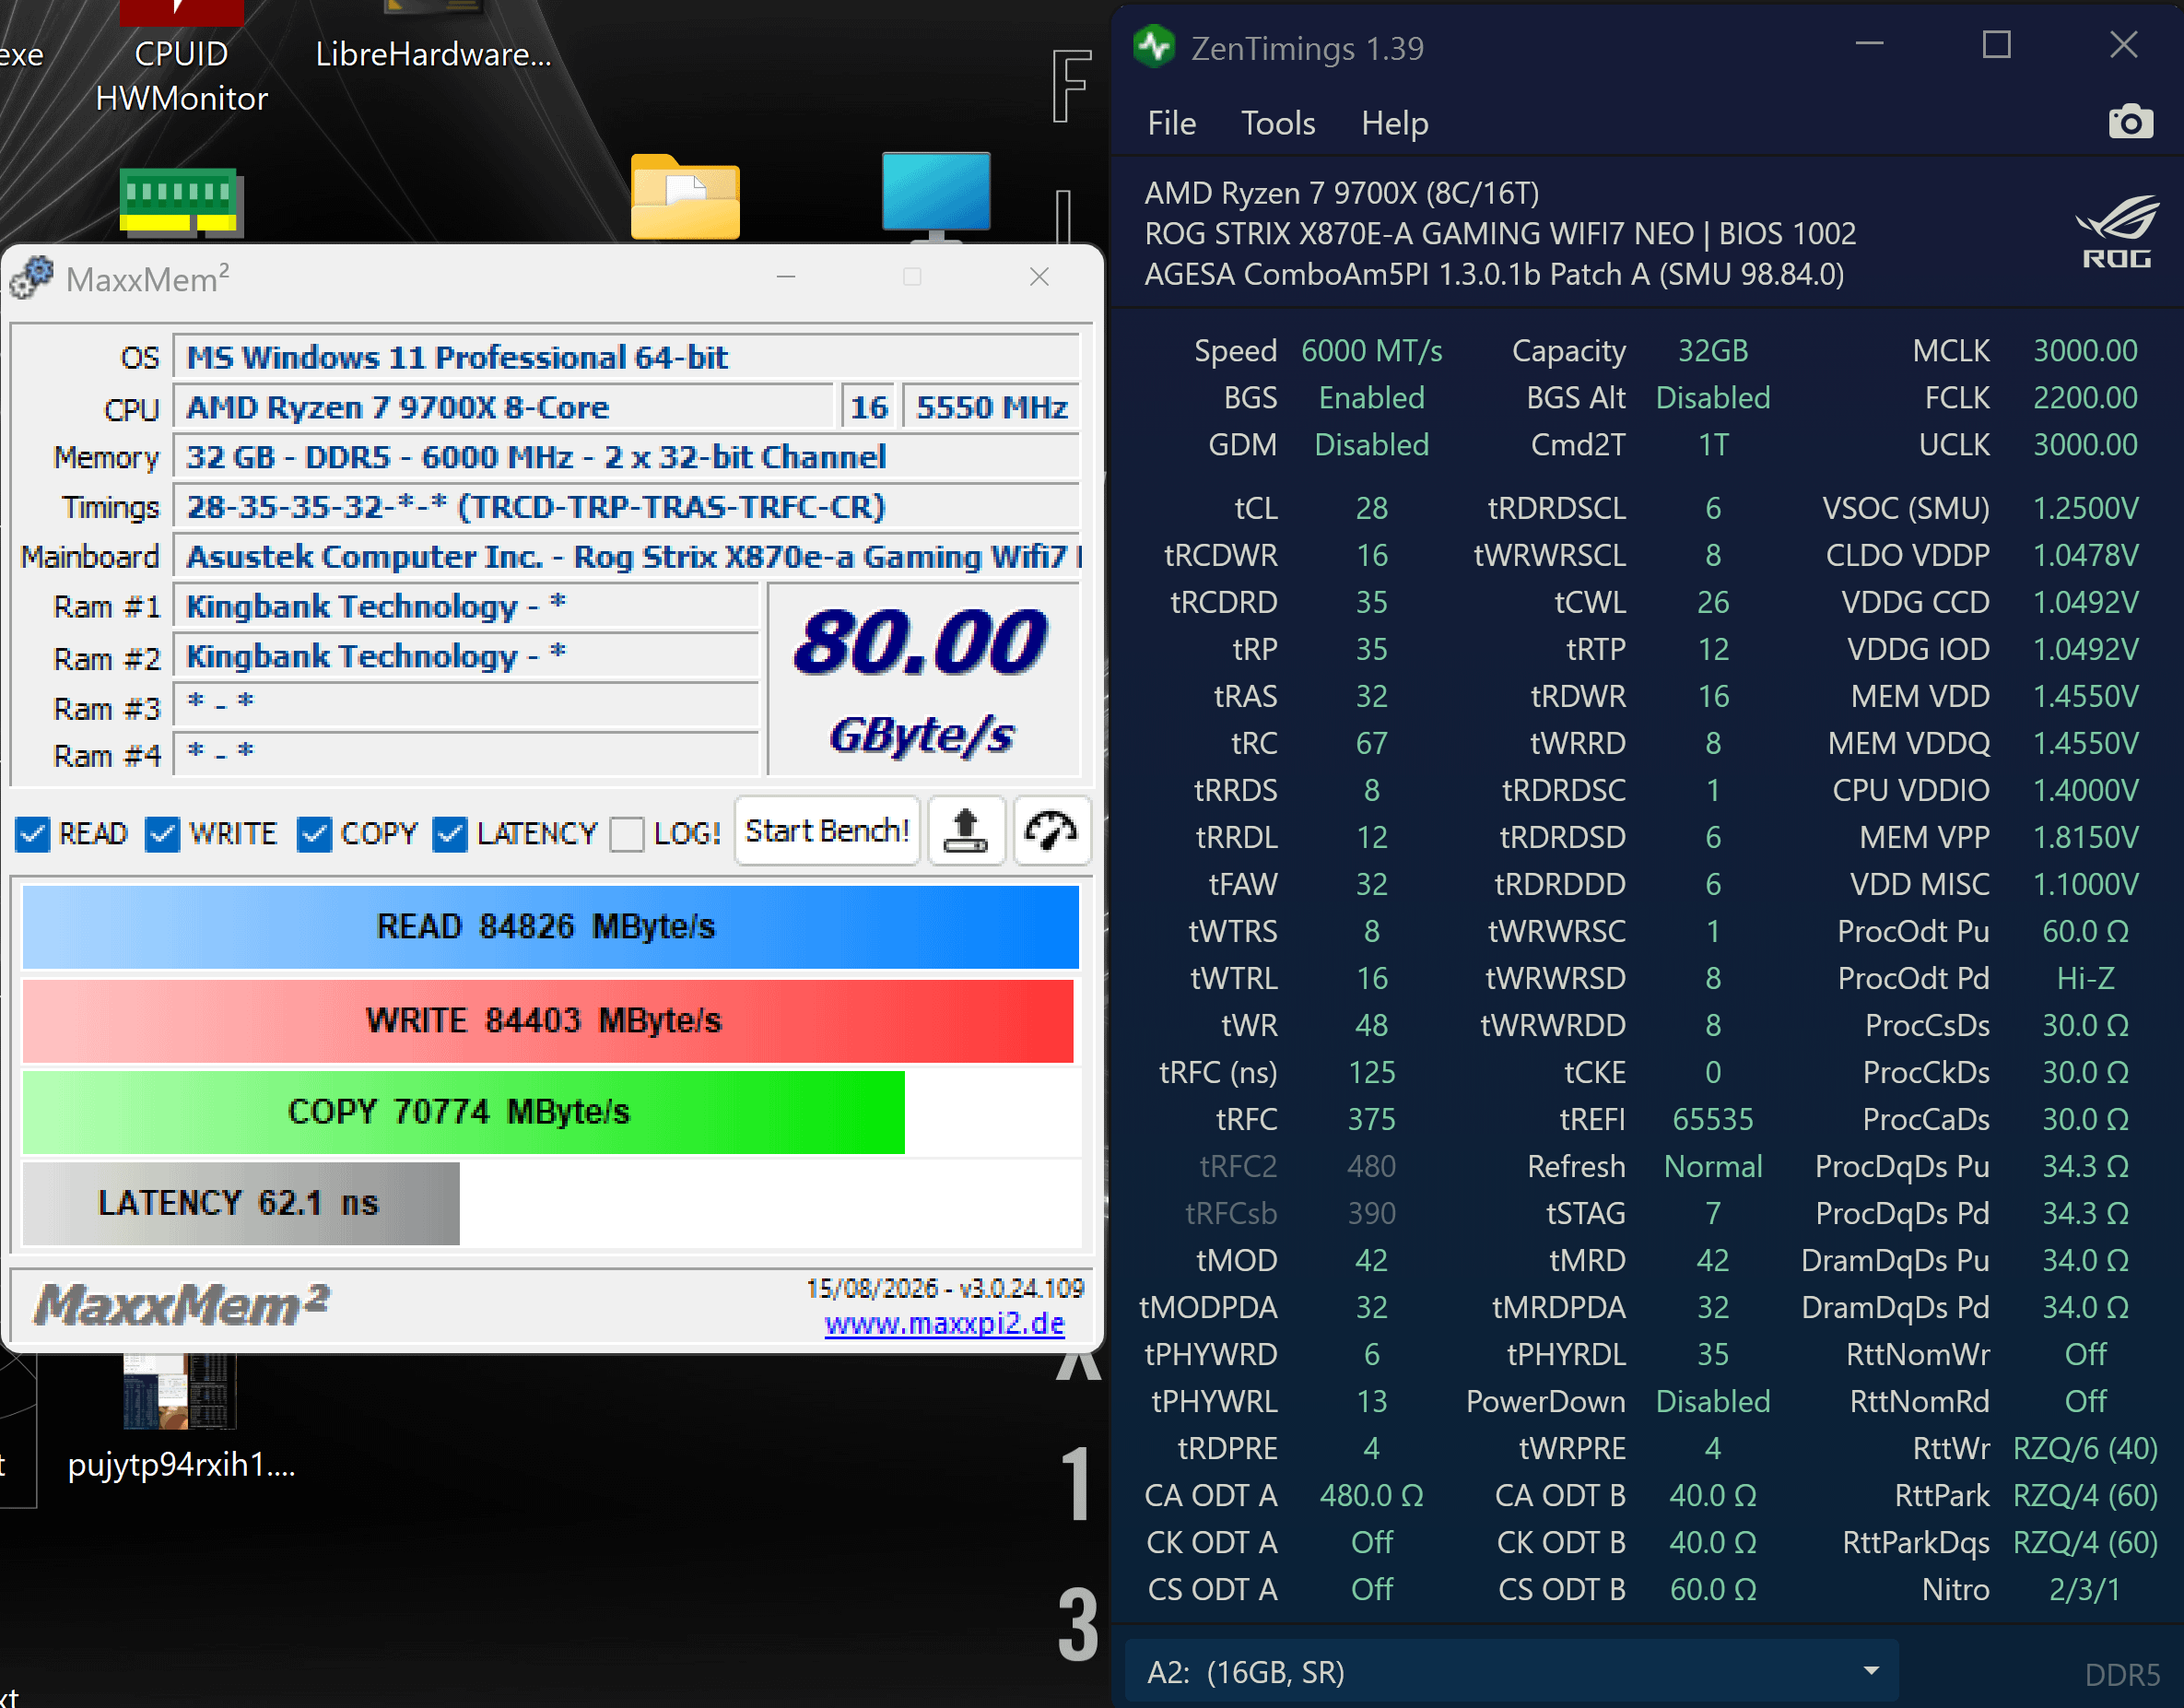Click the AMD Ryzen 7 9700X (8C/16T) text in ZenTimings

pyautogui.click(x=1342, y=193)
